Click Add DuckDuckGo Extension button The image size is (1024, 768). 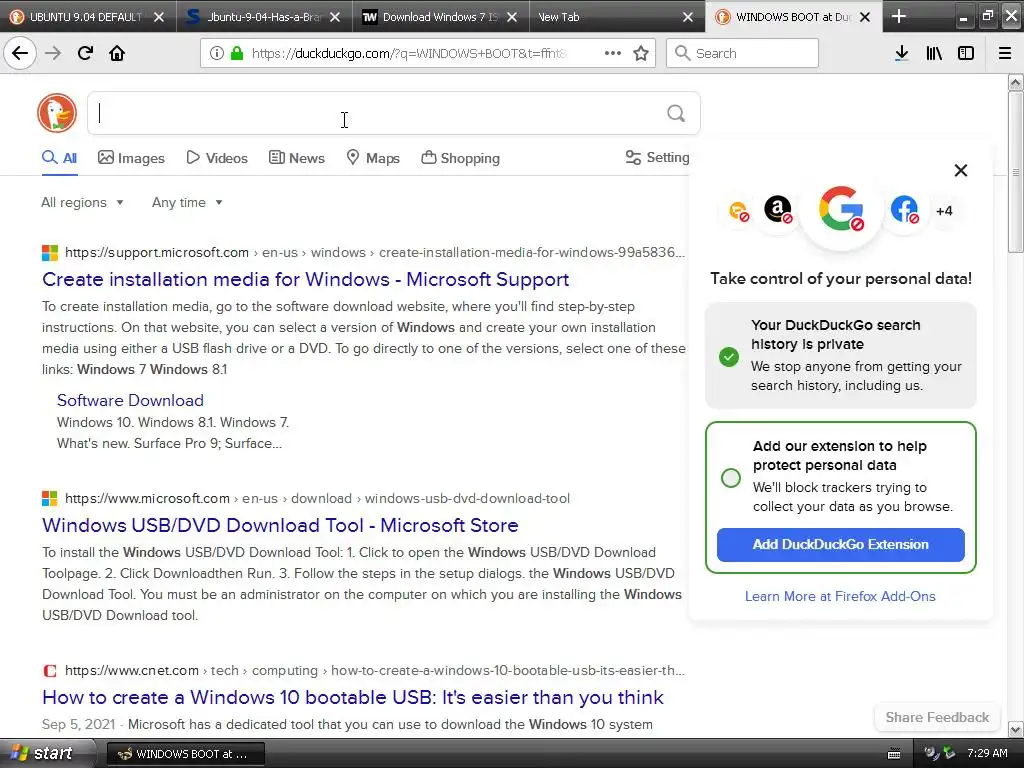[840, 545]
